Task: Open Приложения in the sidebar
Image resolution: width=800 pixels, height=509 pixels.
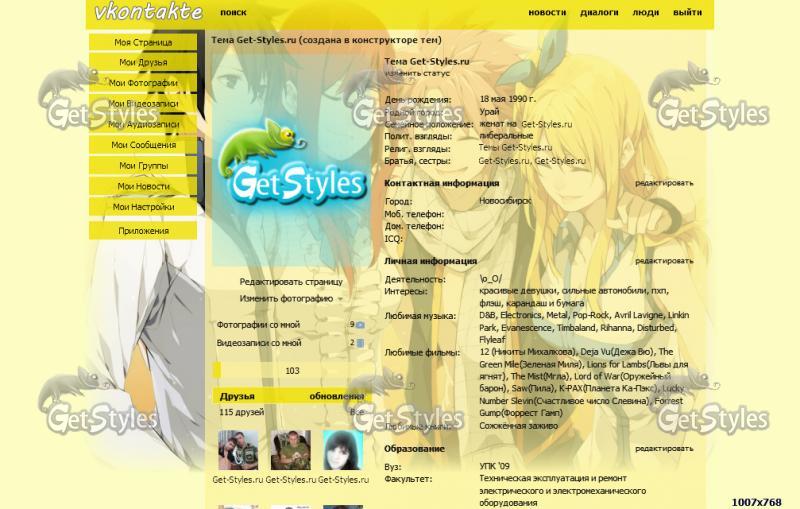Action: [143, 231]
